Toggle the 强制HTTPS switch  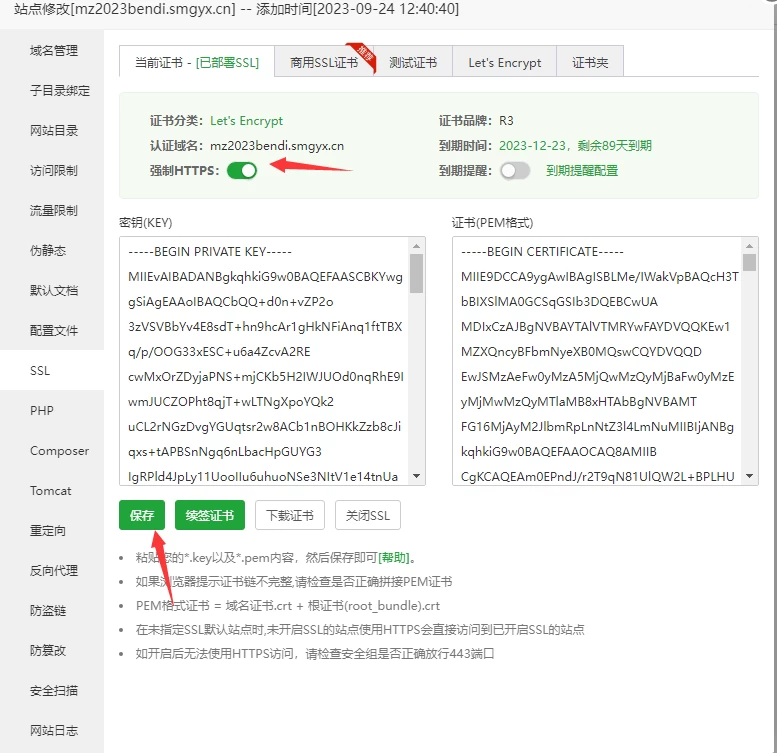click(x=242, y=171)
